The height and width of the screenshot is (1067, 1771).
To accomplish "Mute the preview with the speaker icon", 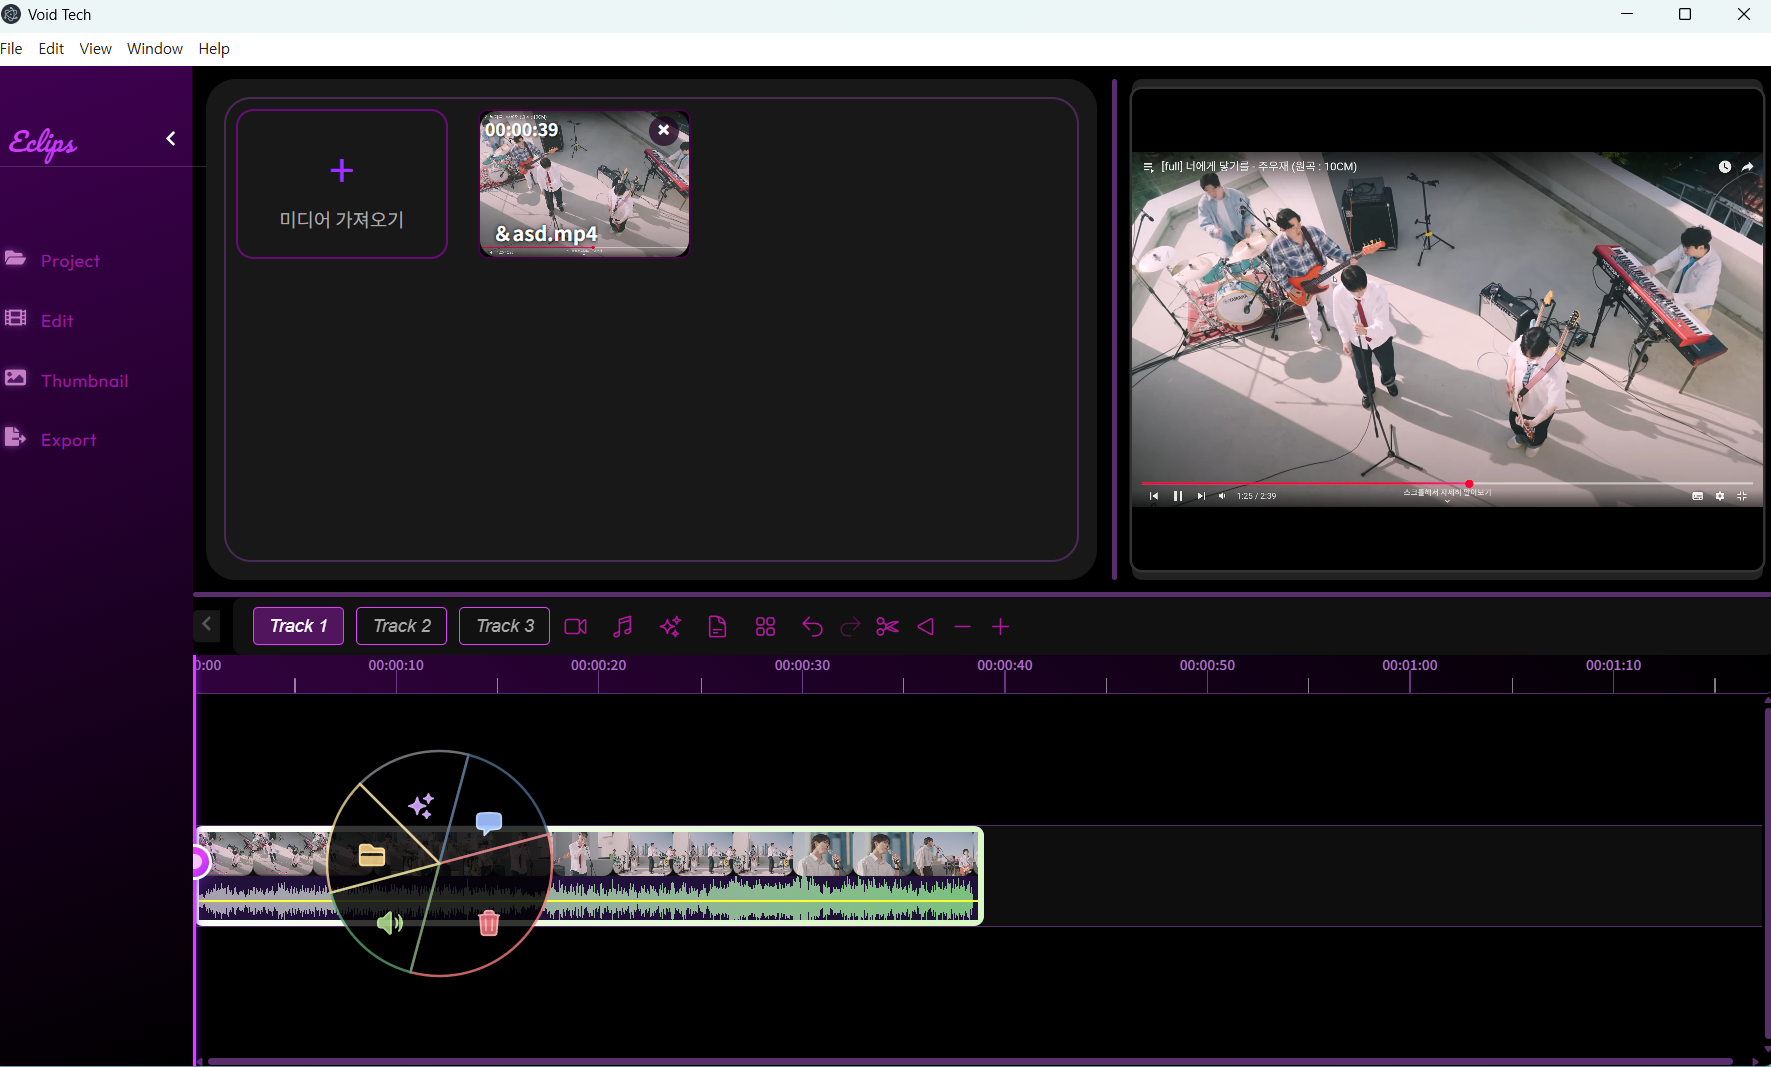I will [1222, 496].
